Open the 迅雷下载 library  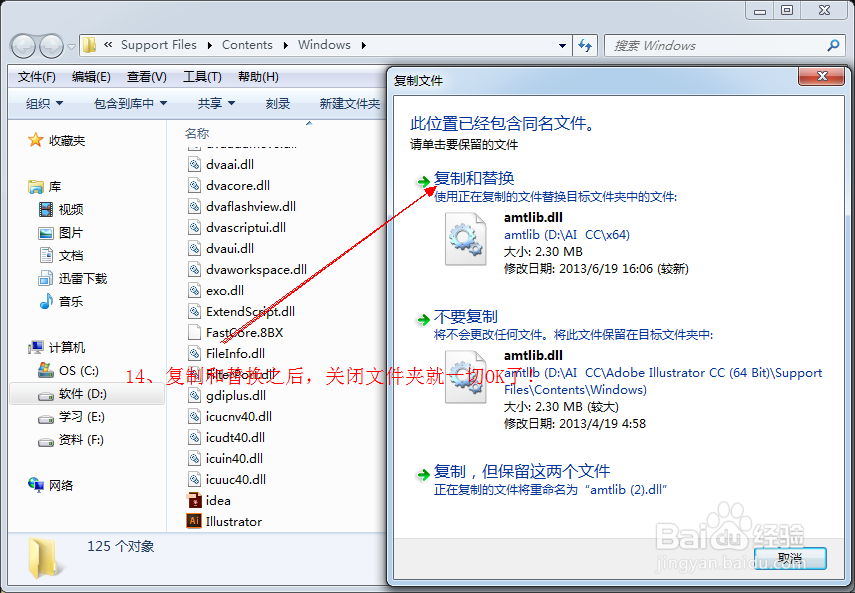[x=73, y=279]
